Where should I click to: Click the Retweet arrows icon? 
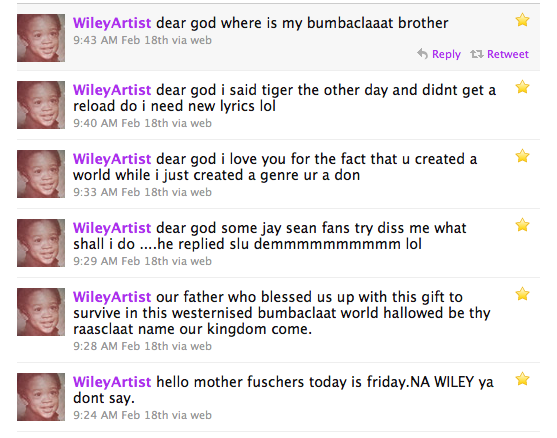(477, 54)
